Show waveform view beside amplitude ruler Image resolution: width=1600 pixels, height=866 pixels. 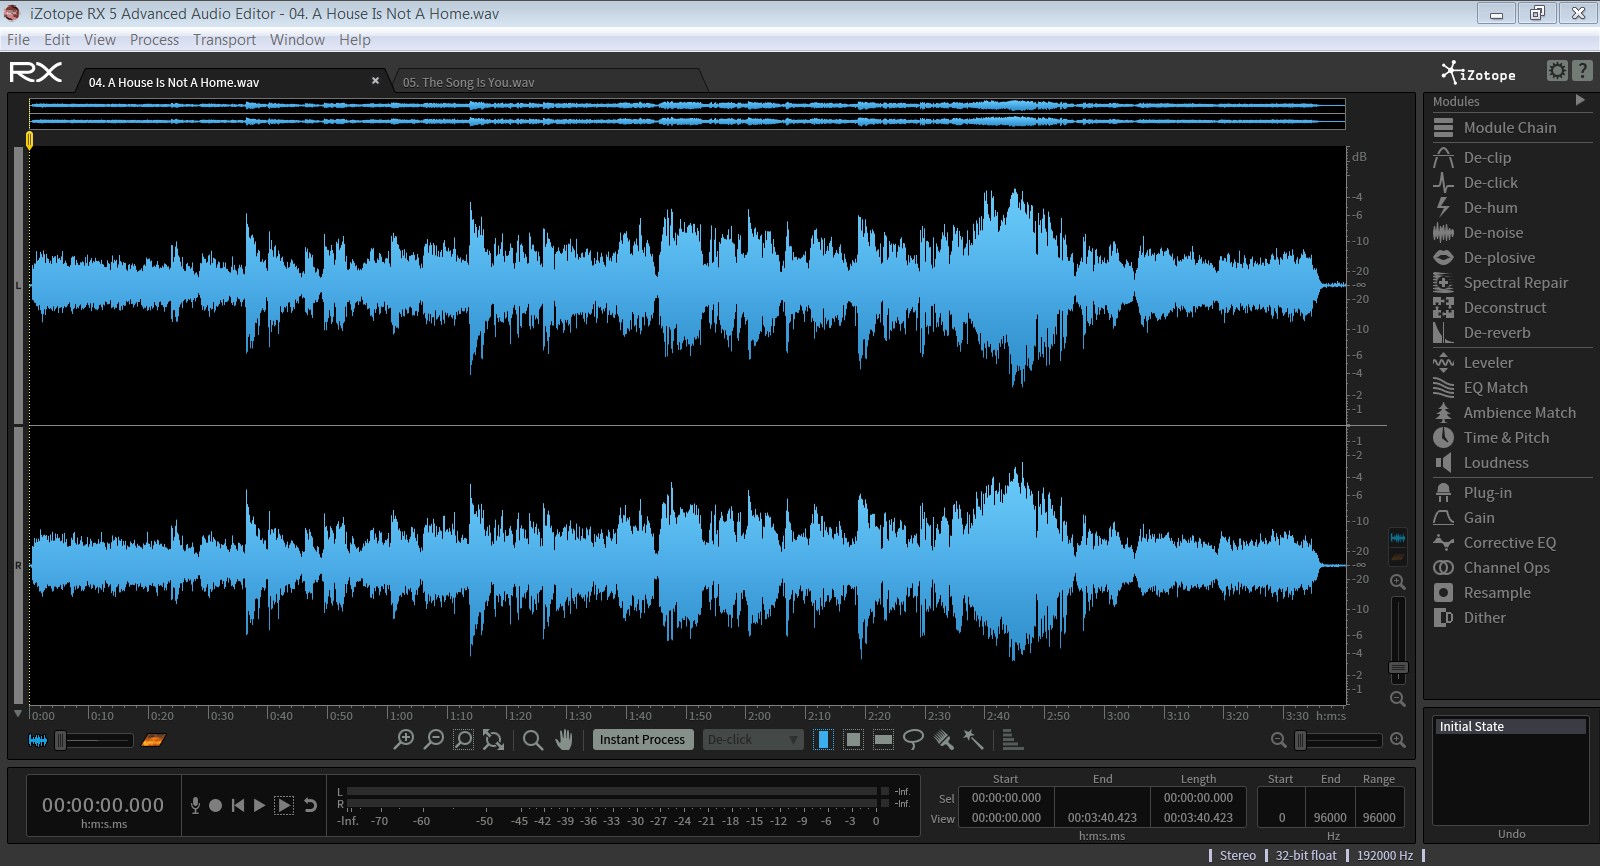click(1398, 538)
